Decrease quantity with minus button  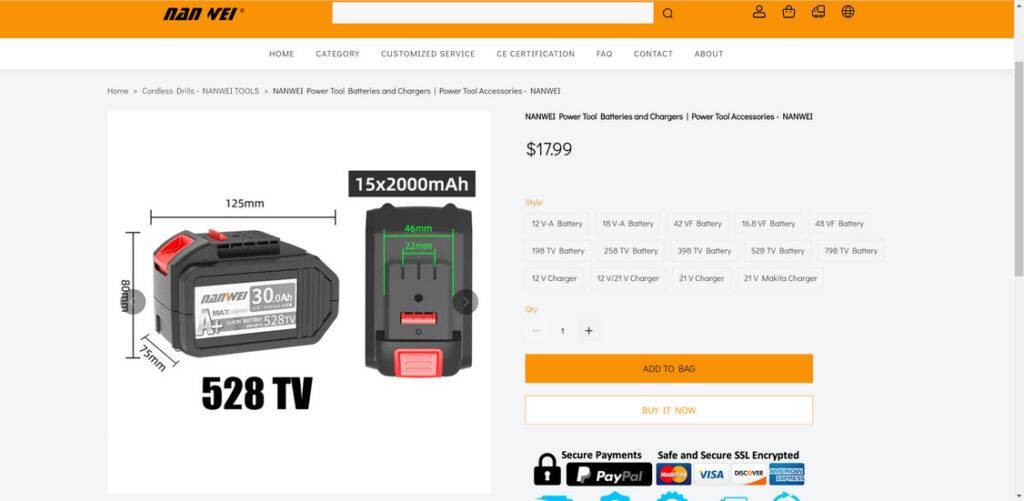tap(536, 331)
